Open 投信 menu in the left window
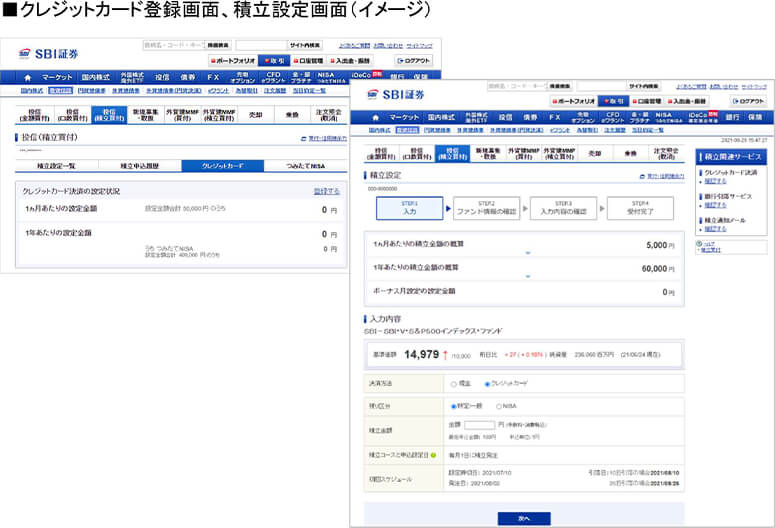Image resolution: width=775 pixels, height=528 pixels. pyautogui.click(x=162, y=77)
